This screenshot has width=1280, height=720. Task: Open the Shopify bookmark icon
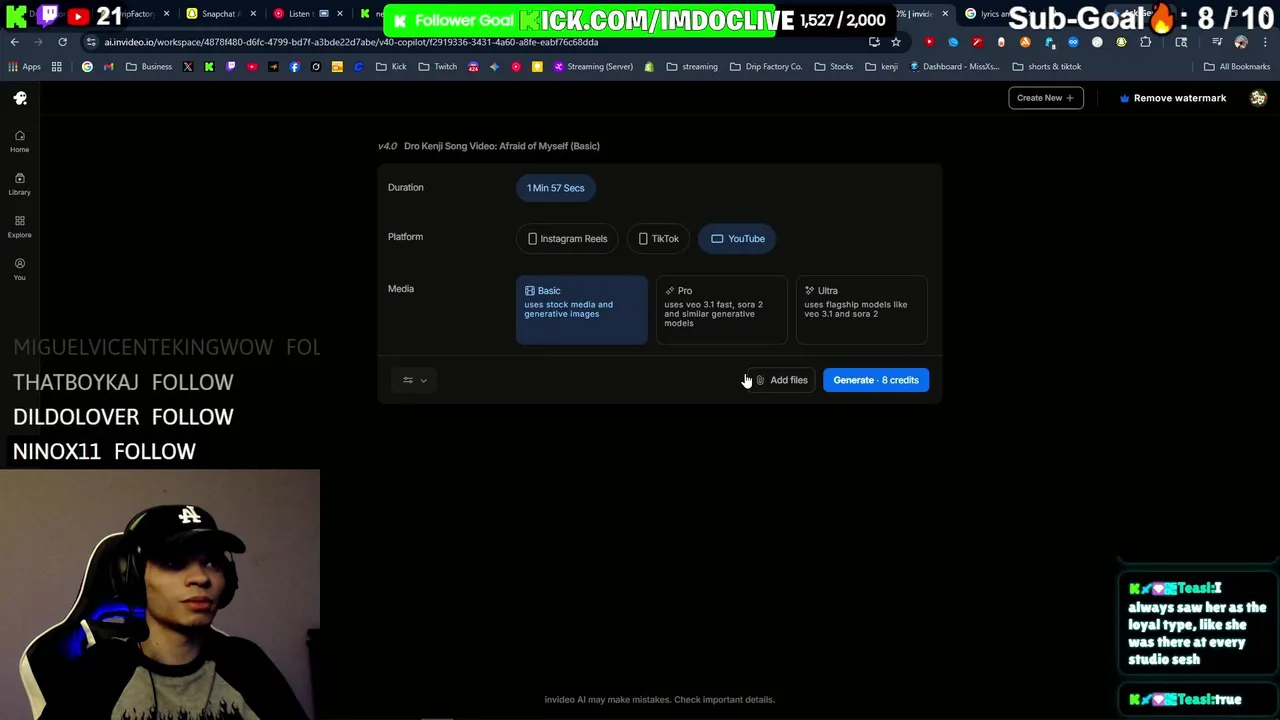(x=649, y=67)
